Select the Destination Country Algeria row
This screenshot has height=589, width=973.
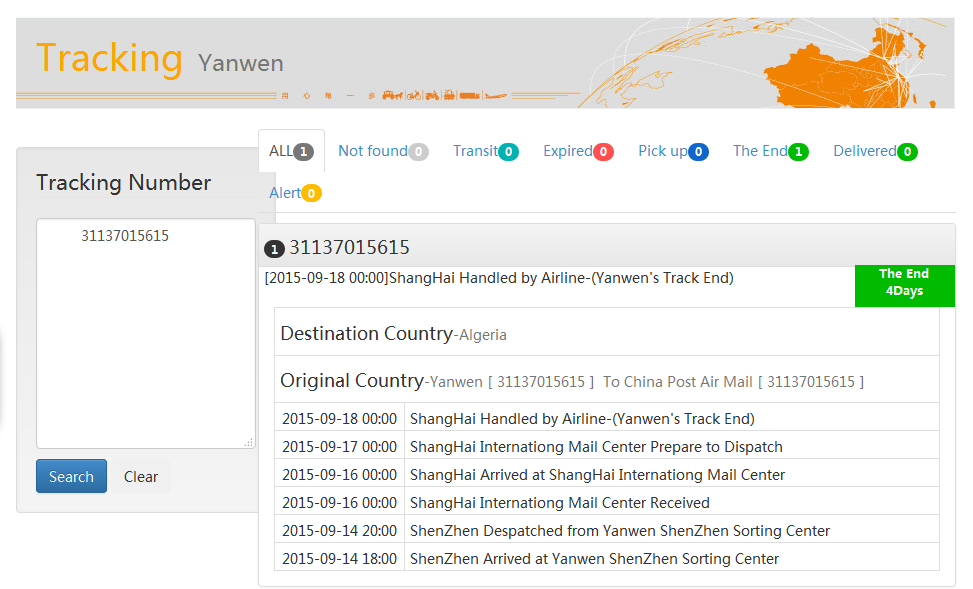coord(607,333)
